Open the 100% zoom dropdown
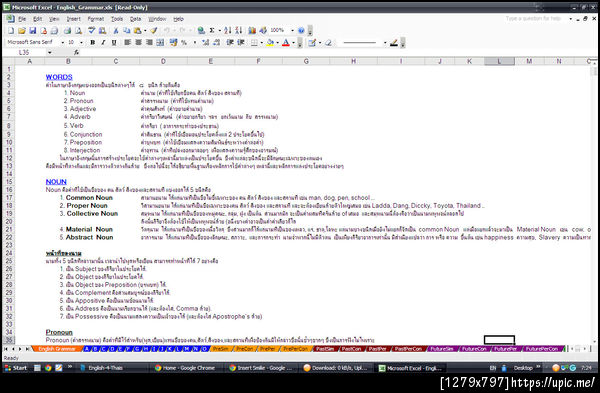Screen dimensions: 600x393 (292, 31)
